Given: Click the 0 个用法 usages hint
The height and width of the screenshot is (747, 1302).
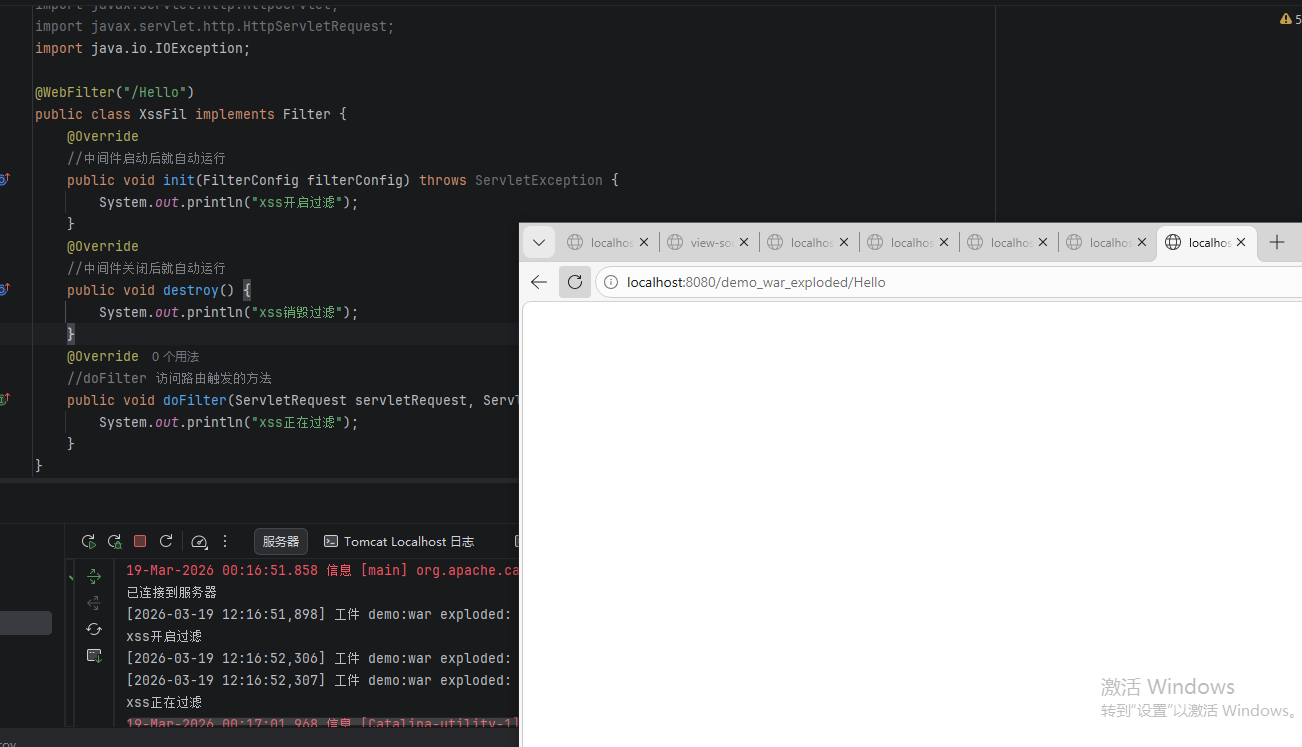Looking at the screenshot, I should [x=175, y=356].
